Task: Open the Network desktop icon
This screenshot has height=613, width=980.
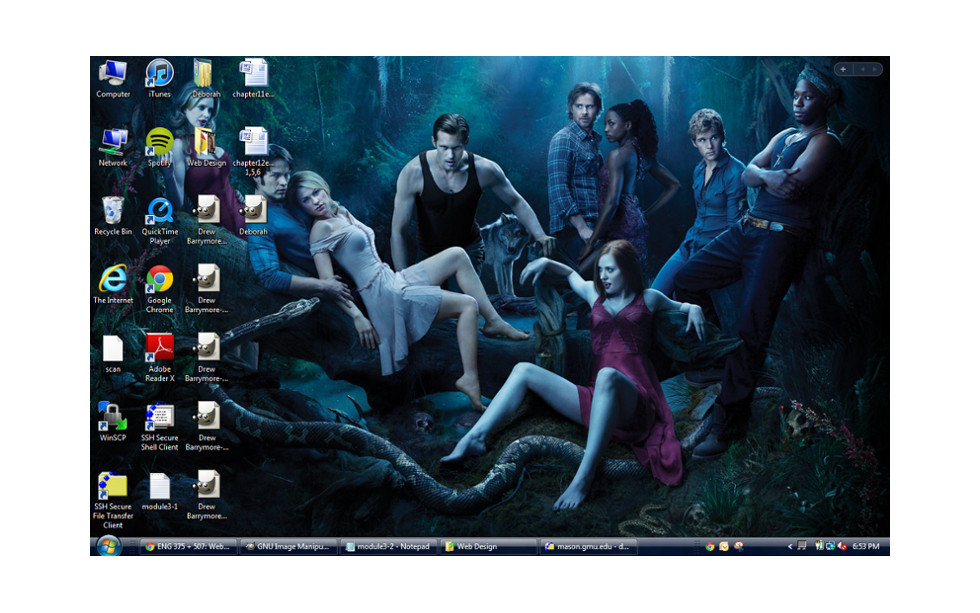Action: pos(113,147)
